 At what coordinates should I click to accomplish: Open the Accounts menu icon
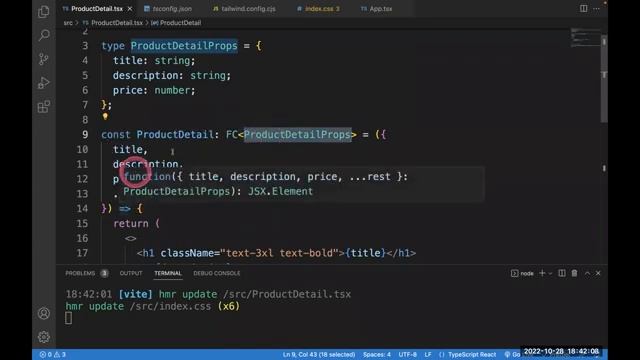point(44,313)
